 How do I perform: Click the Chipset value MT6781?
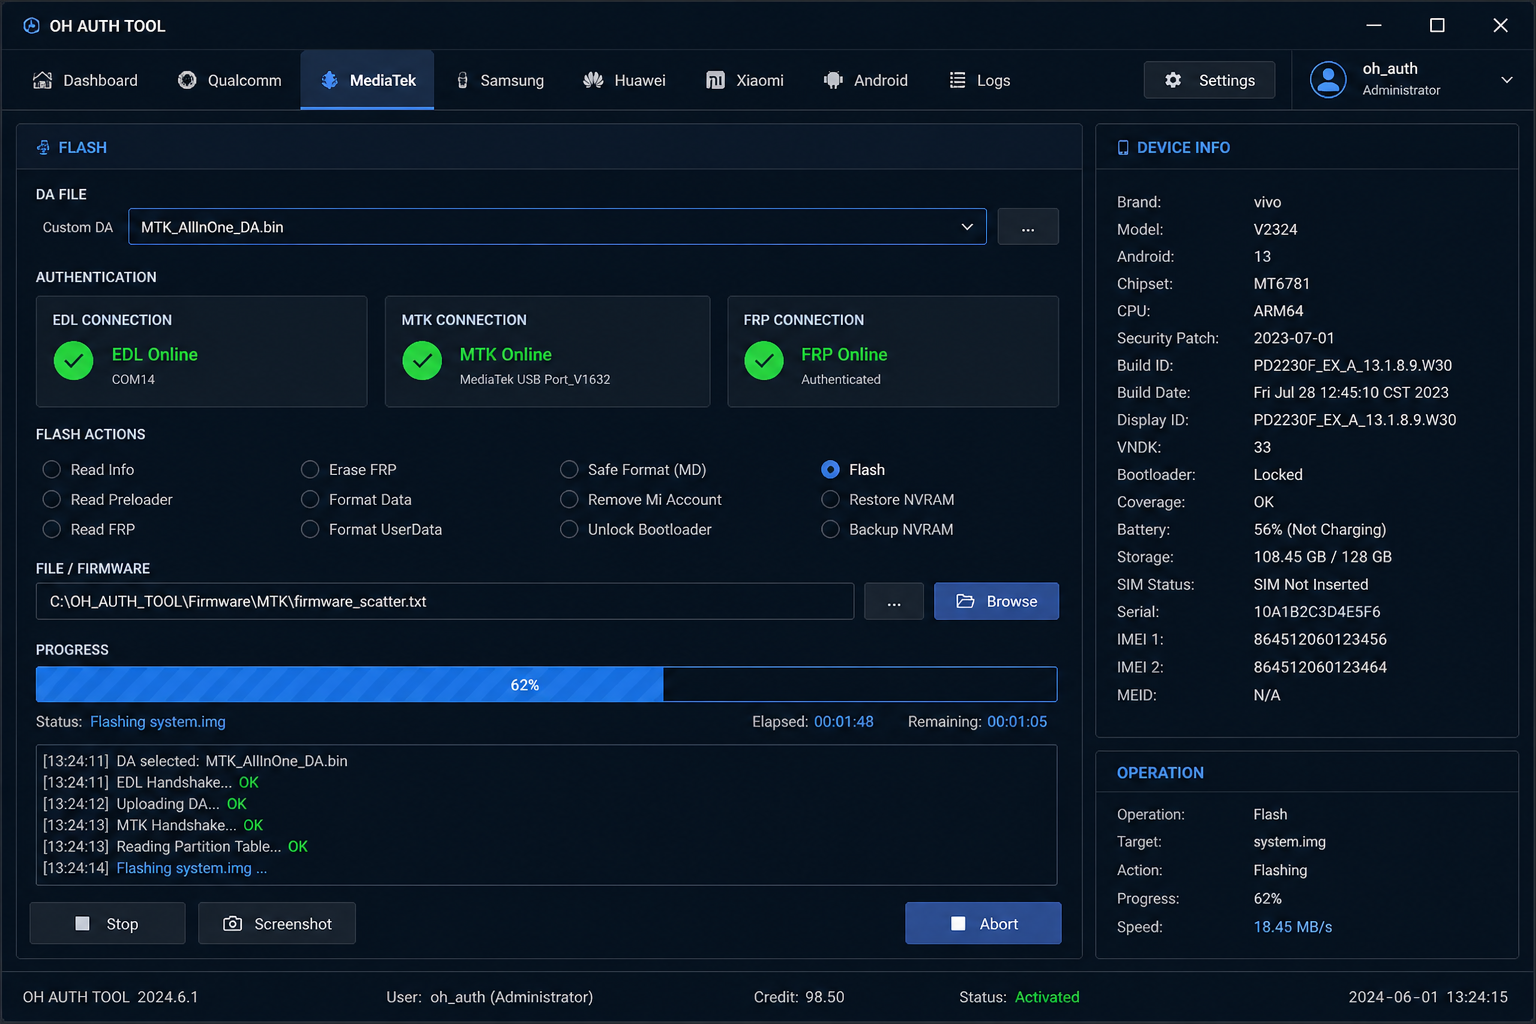point(1282,284)
